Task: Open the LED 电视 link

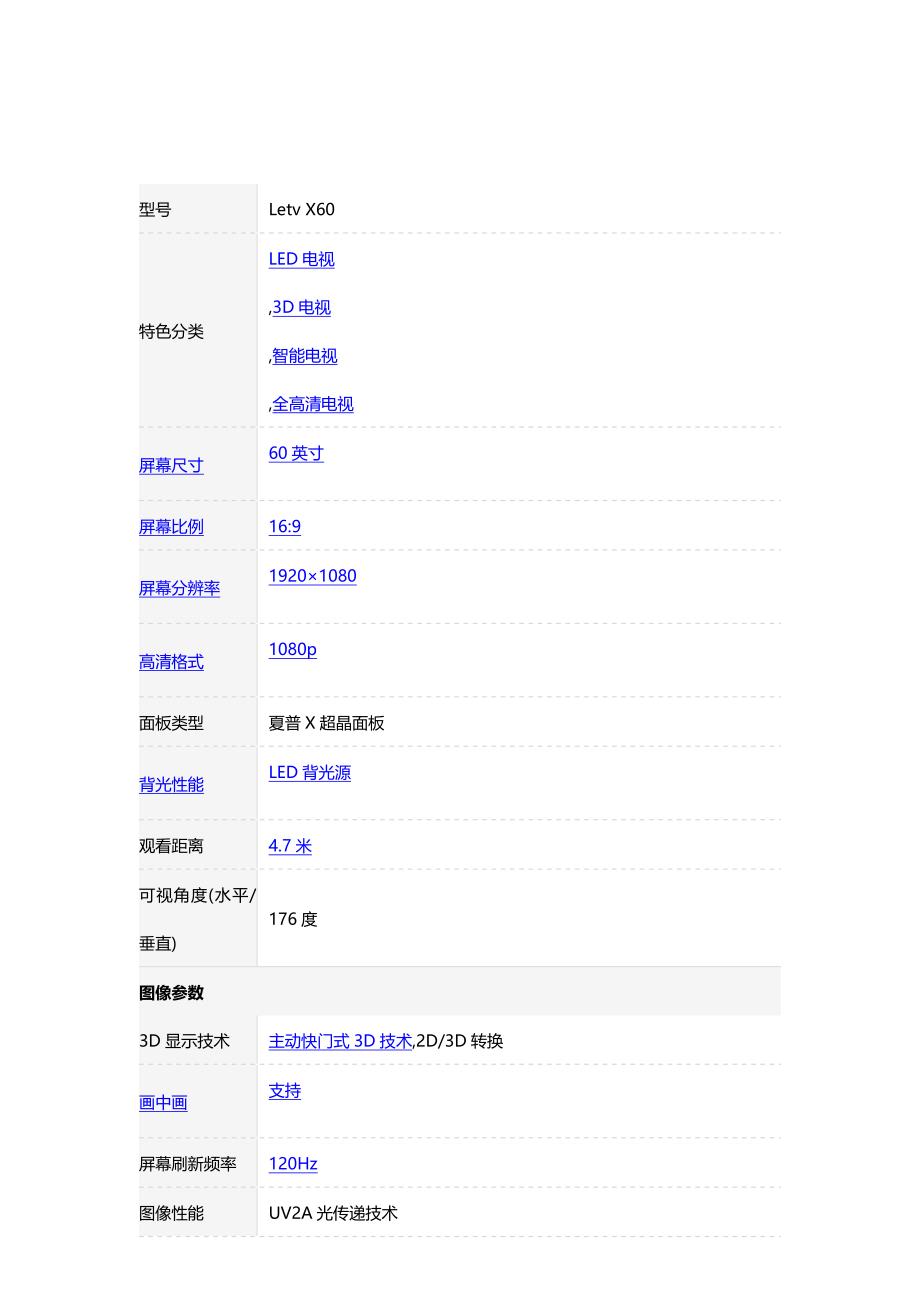Action: pyautogui.click(x=301, y=259)
